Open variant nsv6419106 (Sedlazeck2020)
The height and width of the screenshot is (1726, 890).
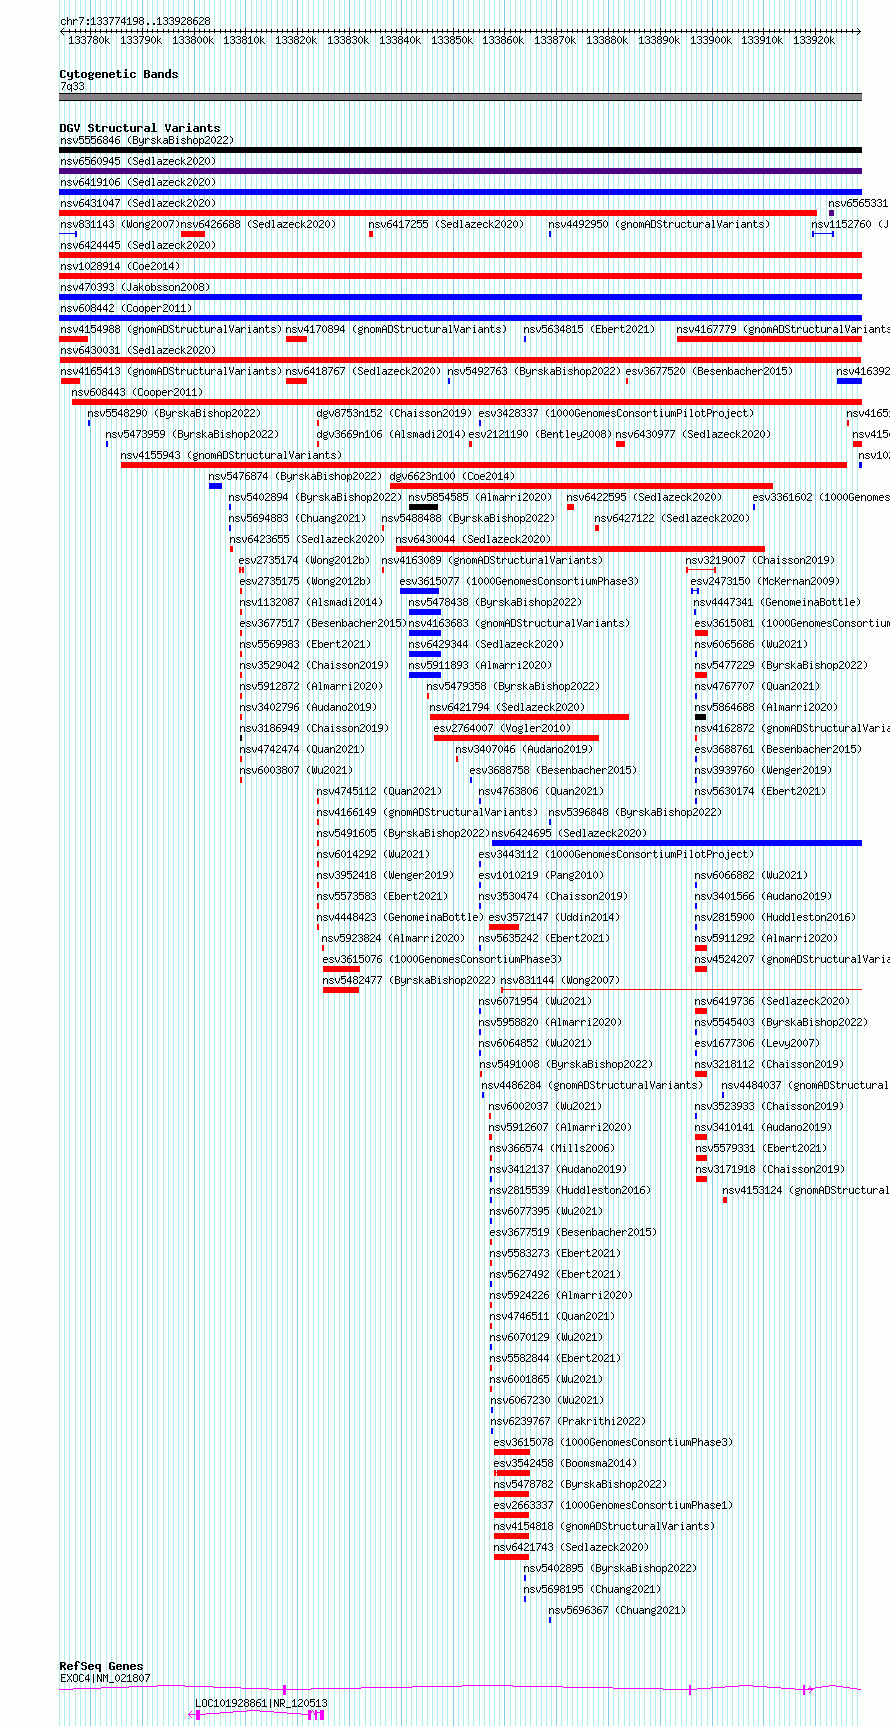[138, 182]
